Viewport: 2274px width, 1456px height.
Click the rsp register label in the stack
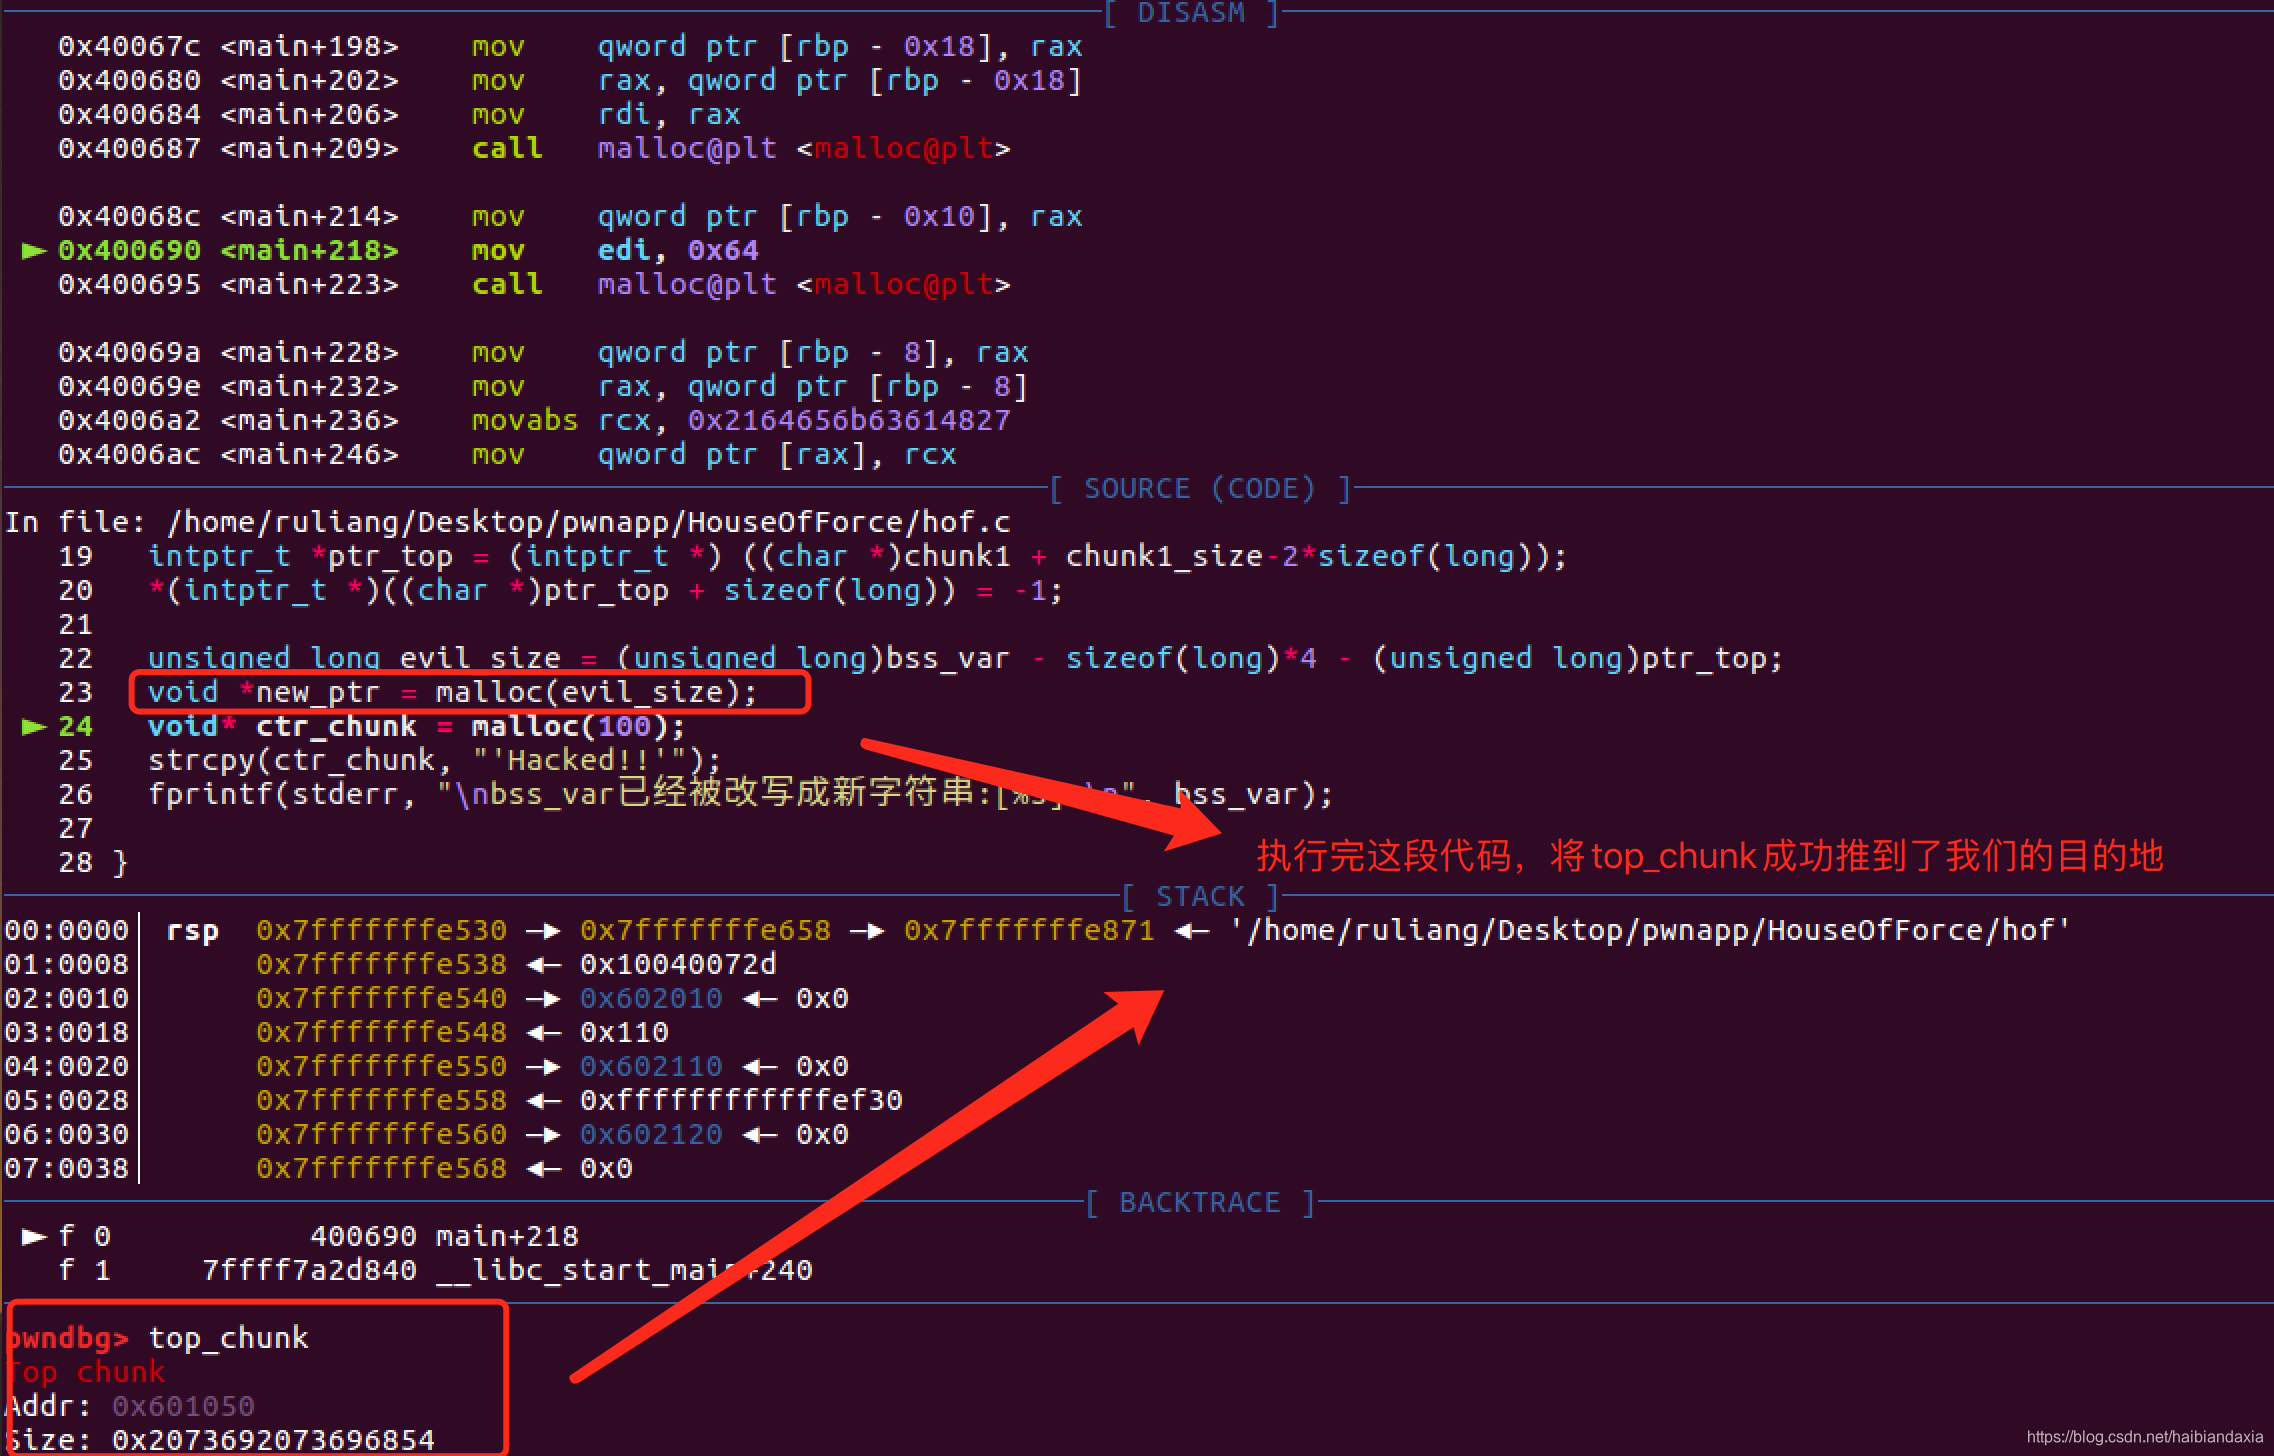(x=192, y=930)
